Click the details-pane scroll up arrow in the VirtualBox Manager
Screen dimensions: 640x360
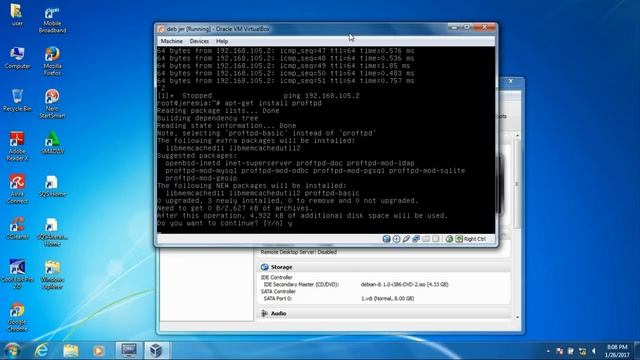coord(518,135)
